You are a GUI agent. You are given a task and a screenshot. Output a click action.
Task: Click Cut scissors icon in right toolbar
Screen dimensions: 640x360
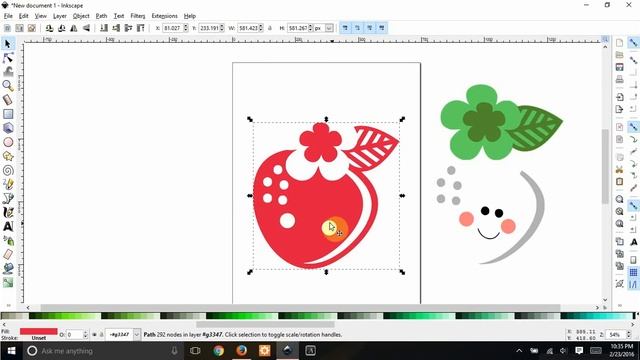(620, 169)
